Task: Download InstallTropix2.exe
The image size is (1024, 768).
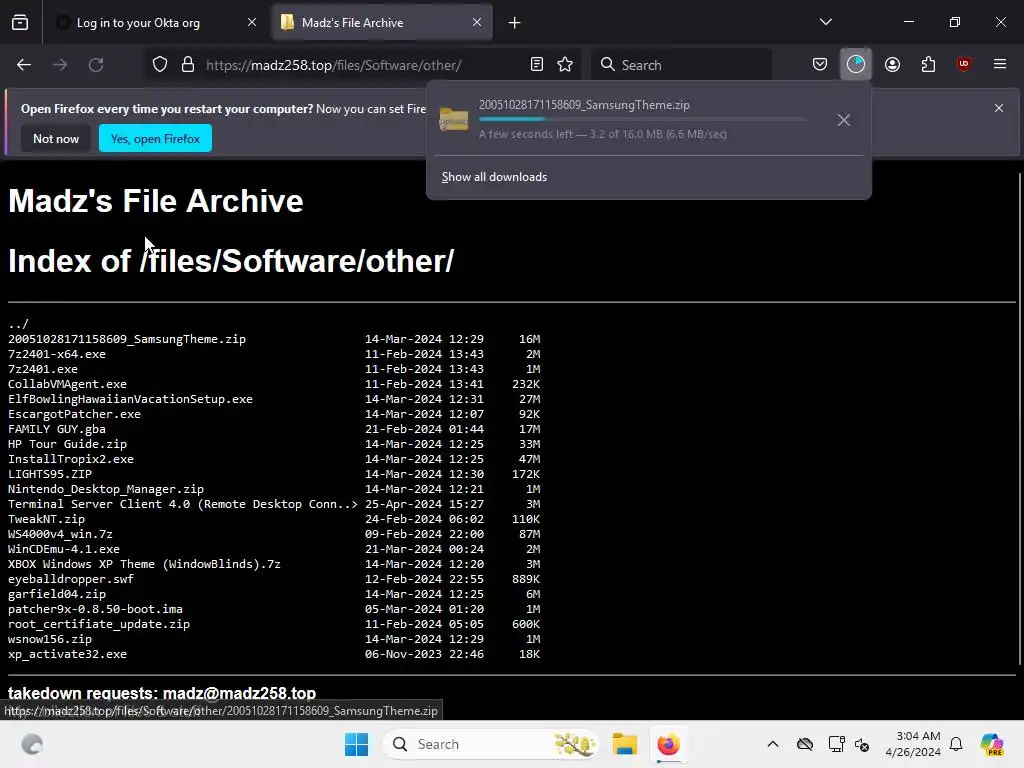Action: point(71,459)
